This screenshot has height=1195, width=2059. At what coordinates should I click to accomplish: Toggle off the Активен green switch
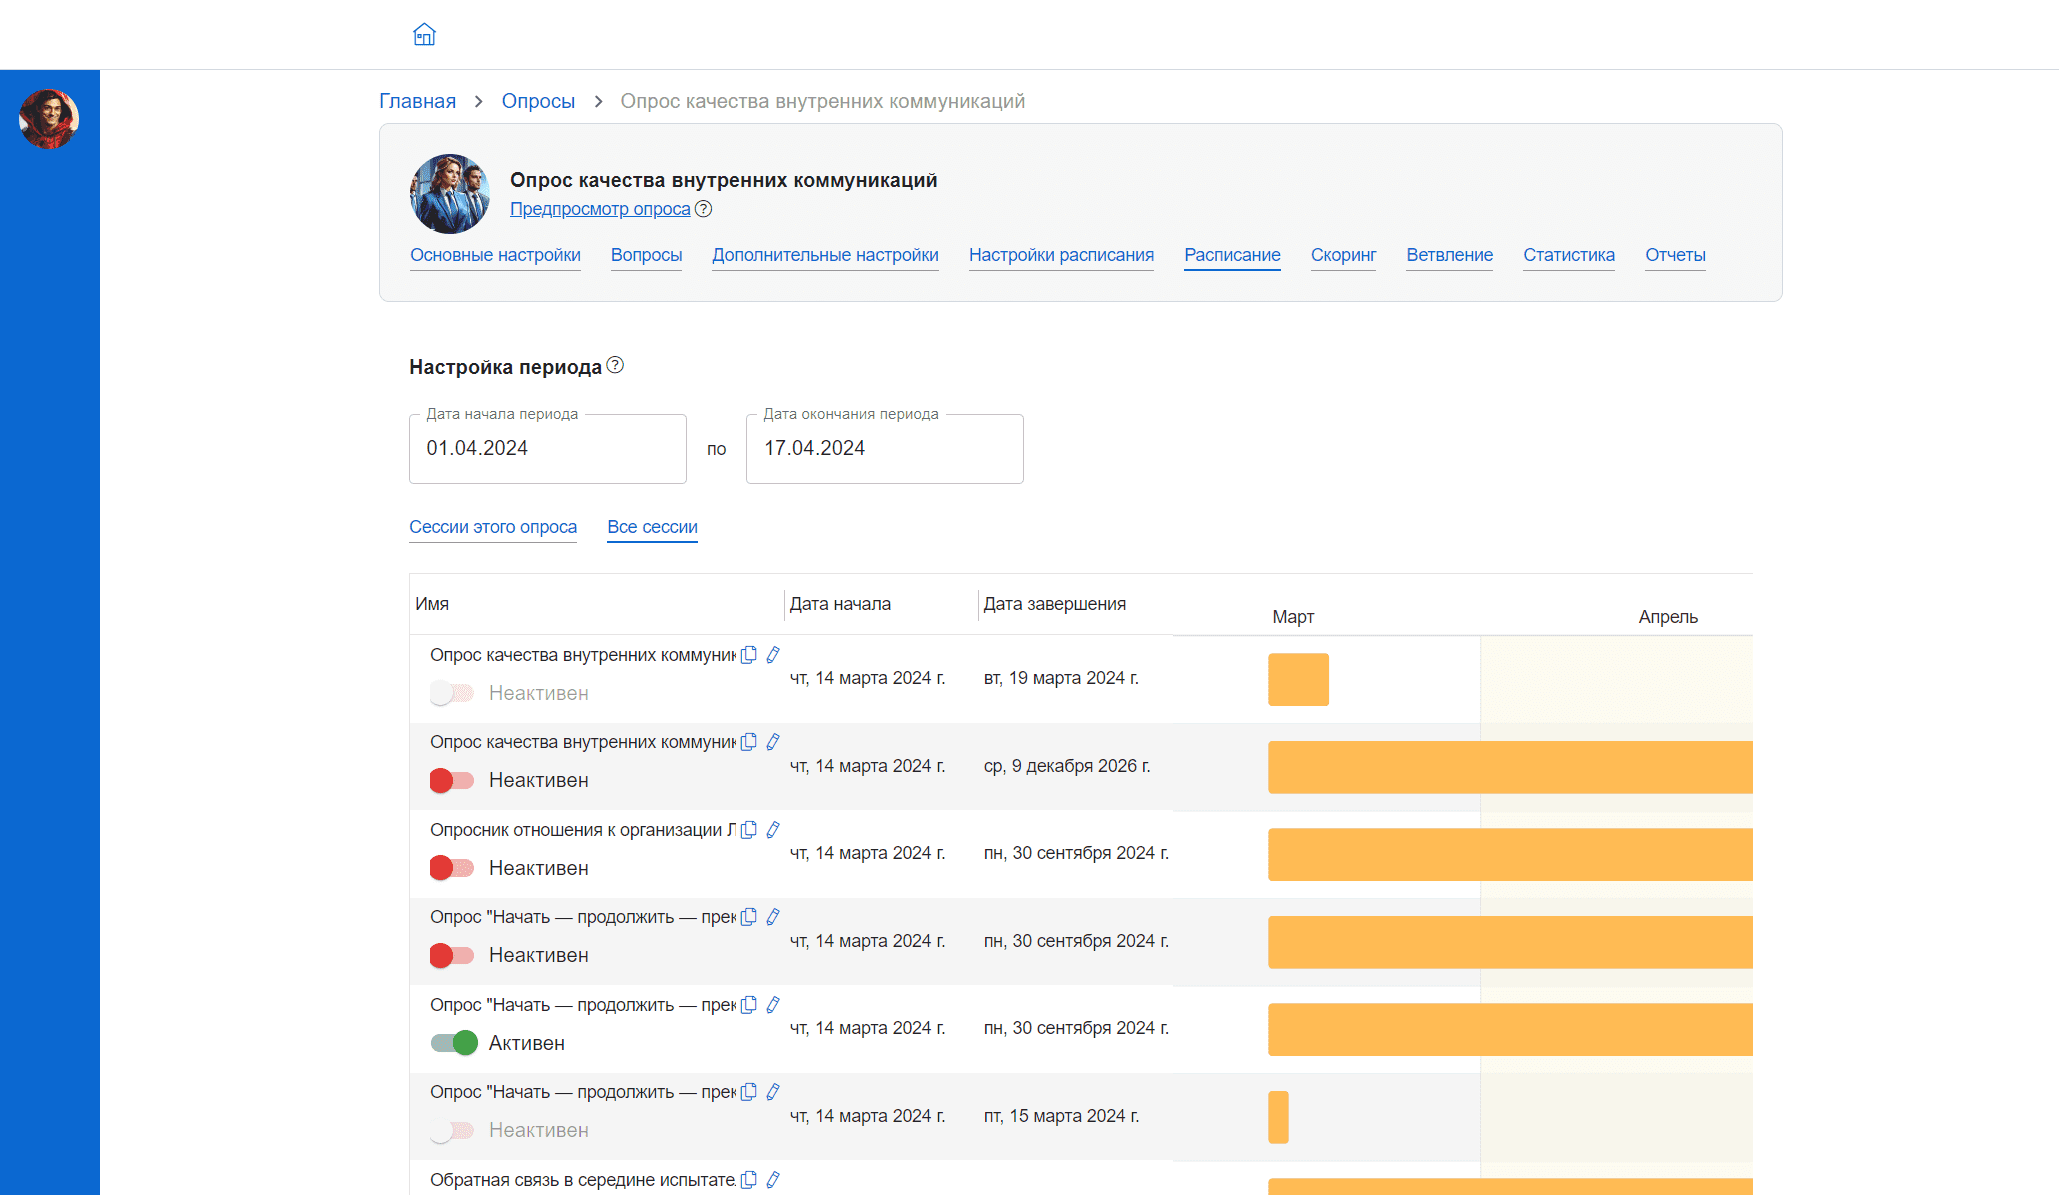pos(453,1043)
